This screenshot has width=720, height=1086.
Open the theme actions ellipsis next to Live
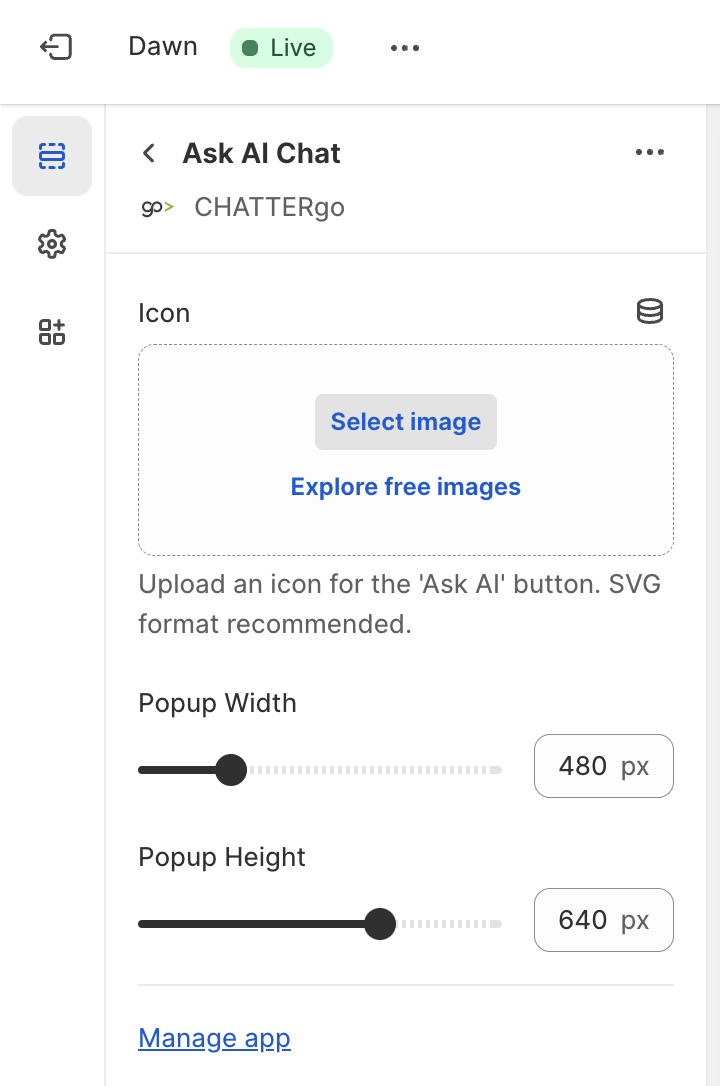pyautogui.click(x=405, y=48)
